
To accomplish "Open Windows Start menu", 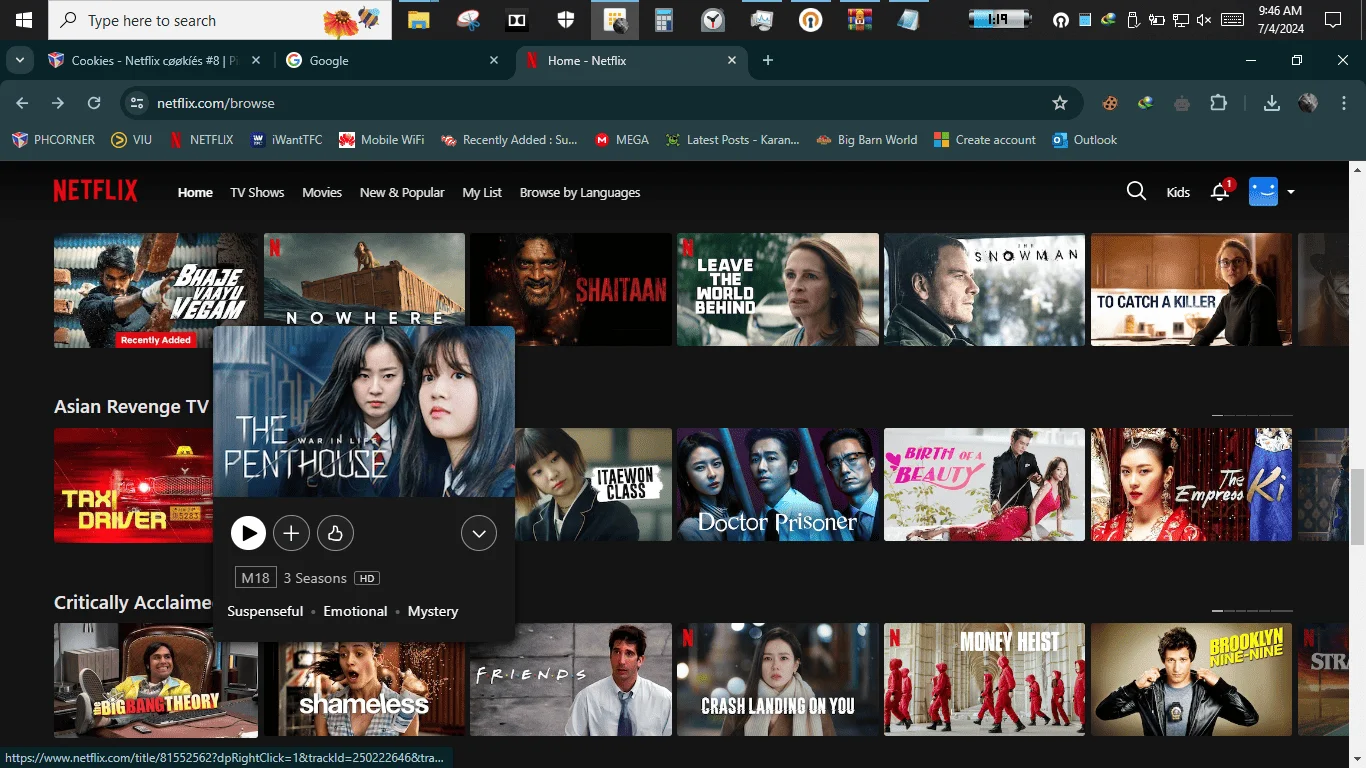I will pyautogui.click(x=22, y=20).
